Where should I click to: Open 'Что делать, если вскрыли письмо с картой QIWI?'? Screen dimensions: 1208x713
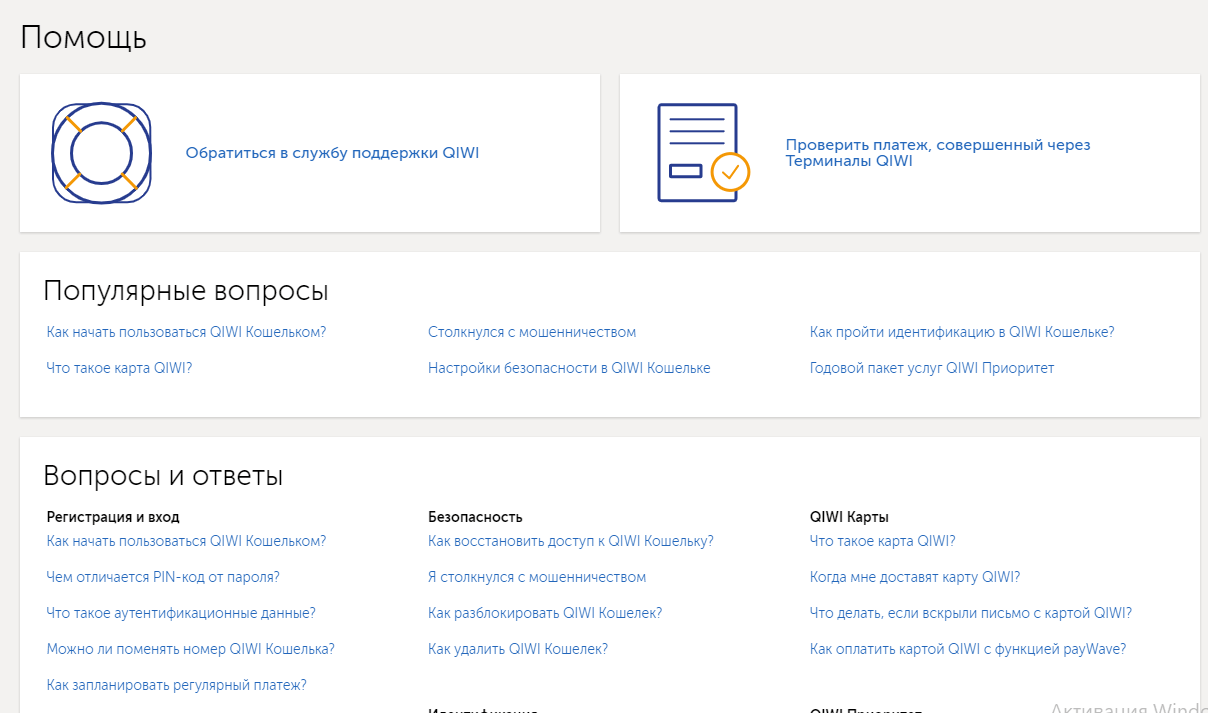click(971, 613)
